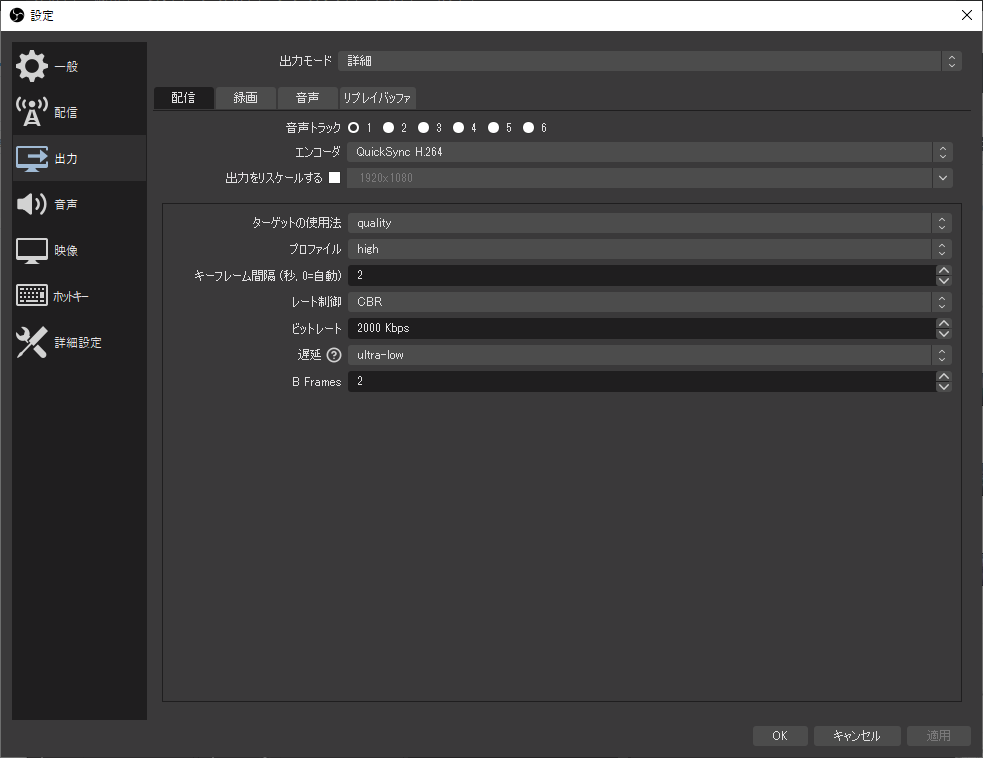Click OBS logo in the title bar
Screen dimensions: 983x758
coord(17,15)
